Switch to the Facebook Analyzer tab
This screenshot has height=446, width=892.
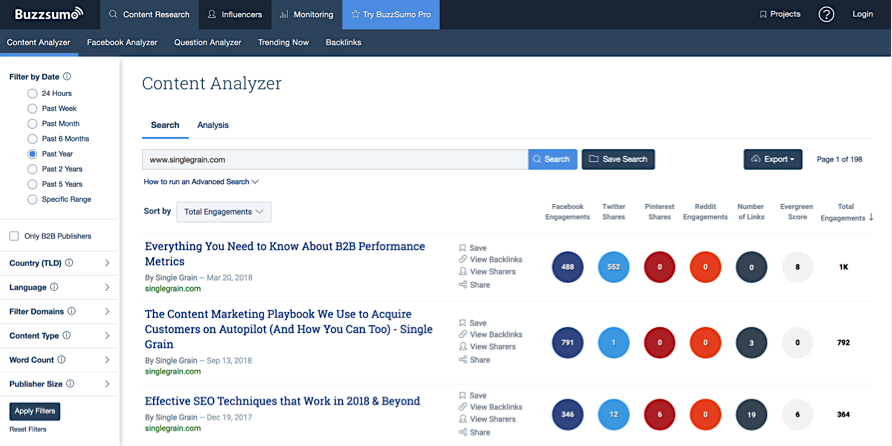[122, 42]
